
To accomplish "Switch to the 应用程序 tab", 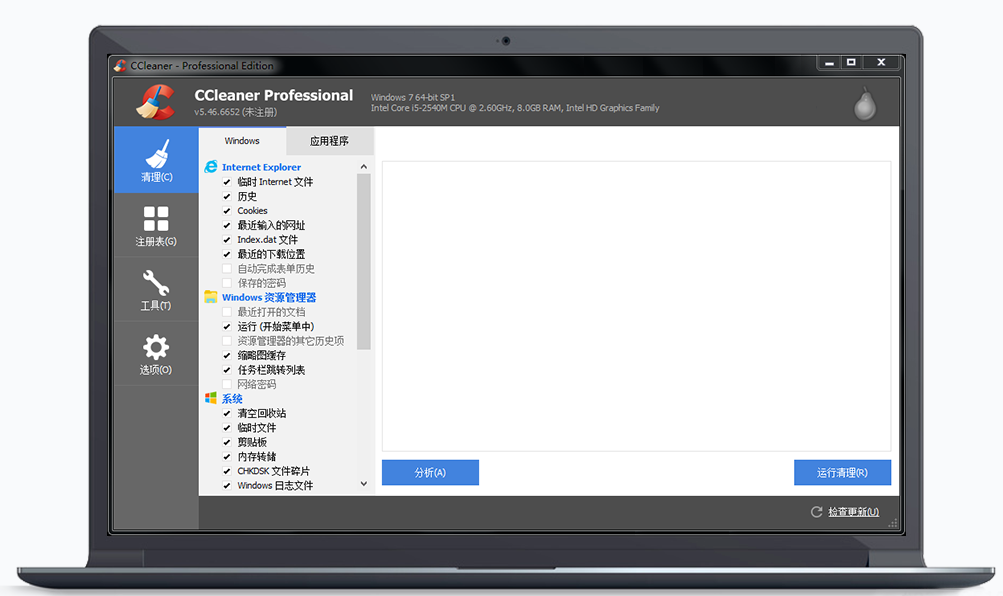I will (x=329, y=141).
